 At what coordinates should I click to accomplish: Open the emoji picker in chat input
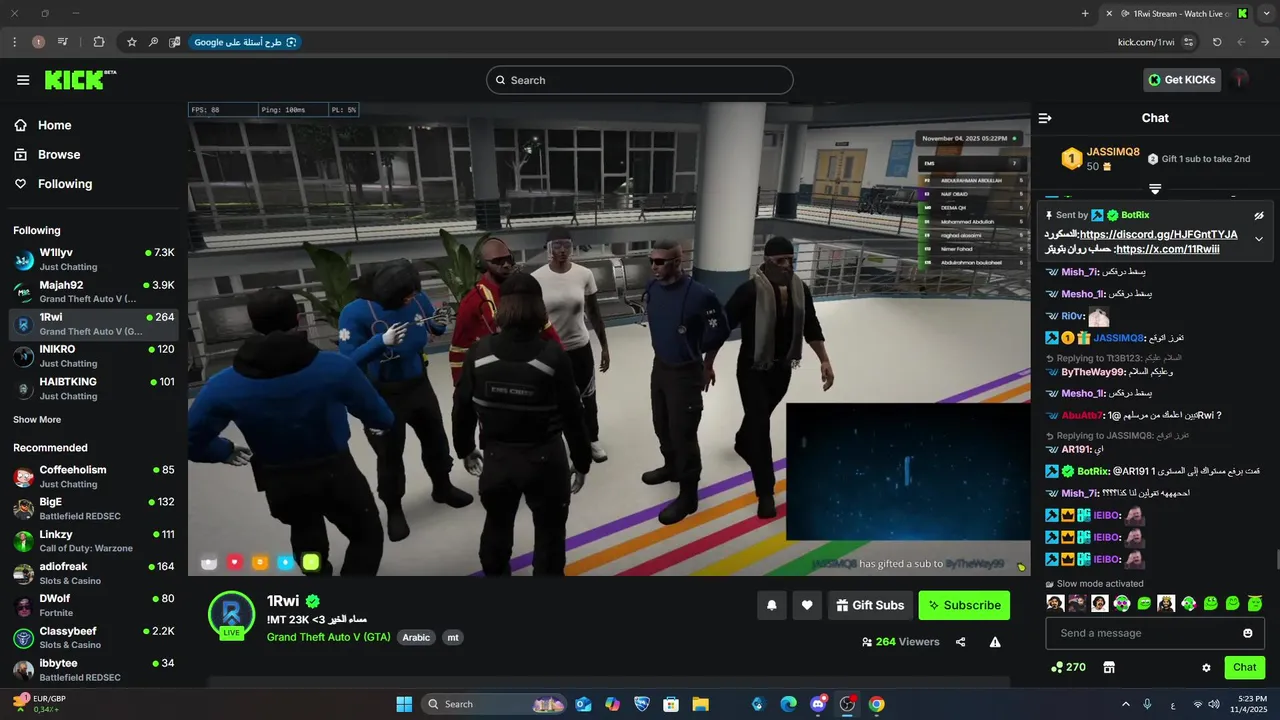[1248, 633]
